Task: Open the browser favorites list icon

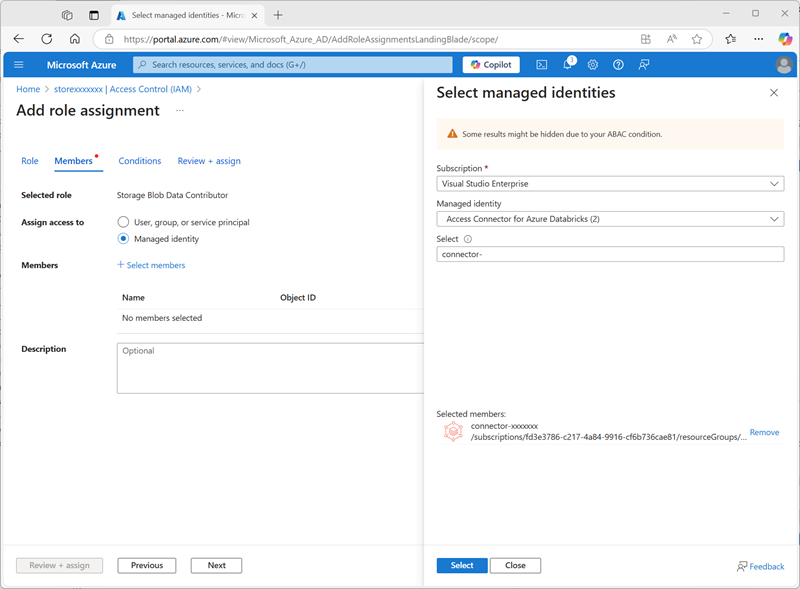Action: pos(731,39)
